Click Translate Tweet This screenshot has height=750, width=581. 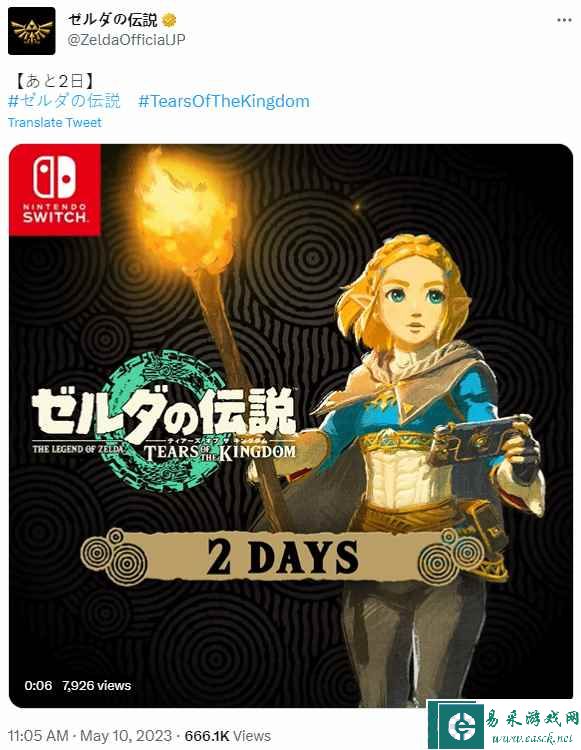55,122
